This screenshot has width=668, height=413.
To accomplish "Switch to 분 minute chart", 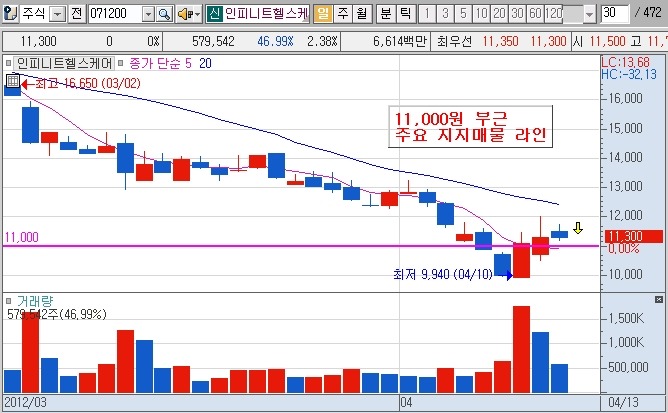I will [386, 14].
